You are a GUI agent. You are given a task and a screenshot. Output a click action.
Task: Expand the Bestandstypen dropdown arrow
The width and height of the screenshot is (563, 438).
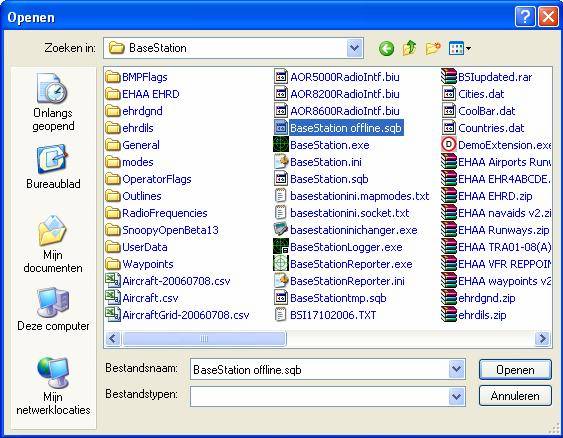tap(456, 396)
